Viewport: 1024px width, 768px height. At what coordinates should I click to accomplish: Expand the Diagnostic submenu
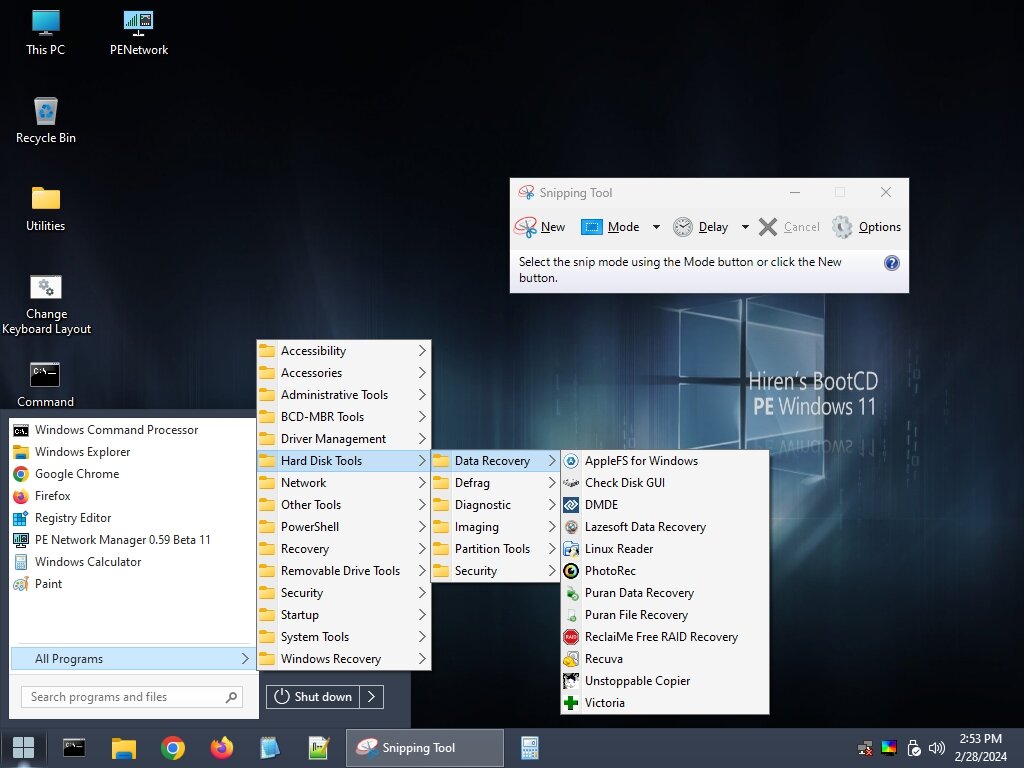495,505
